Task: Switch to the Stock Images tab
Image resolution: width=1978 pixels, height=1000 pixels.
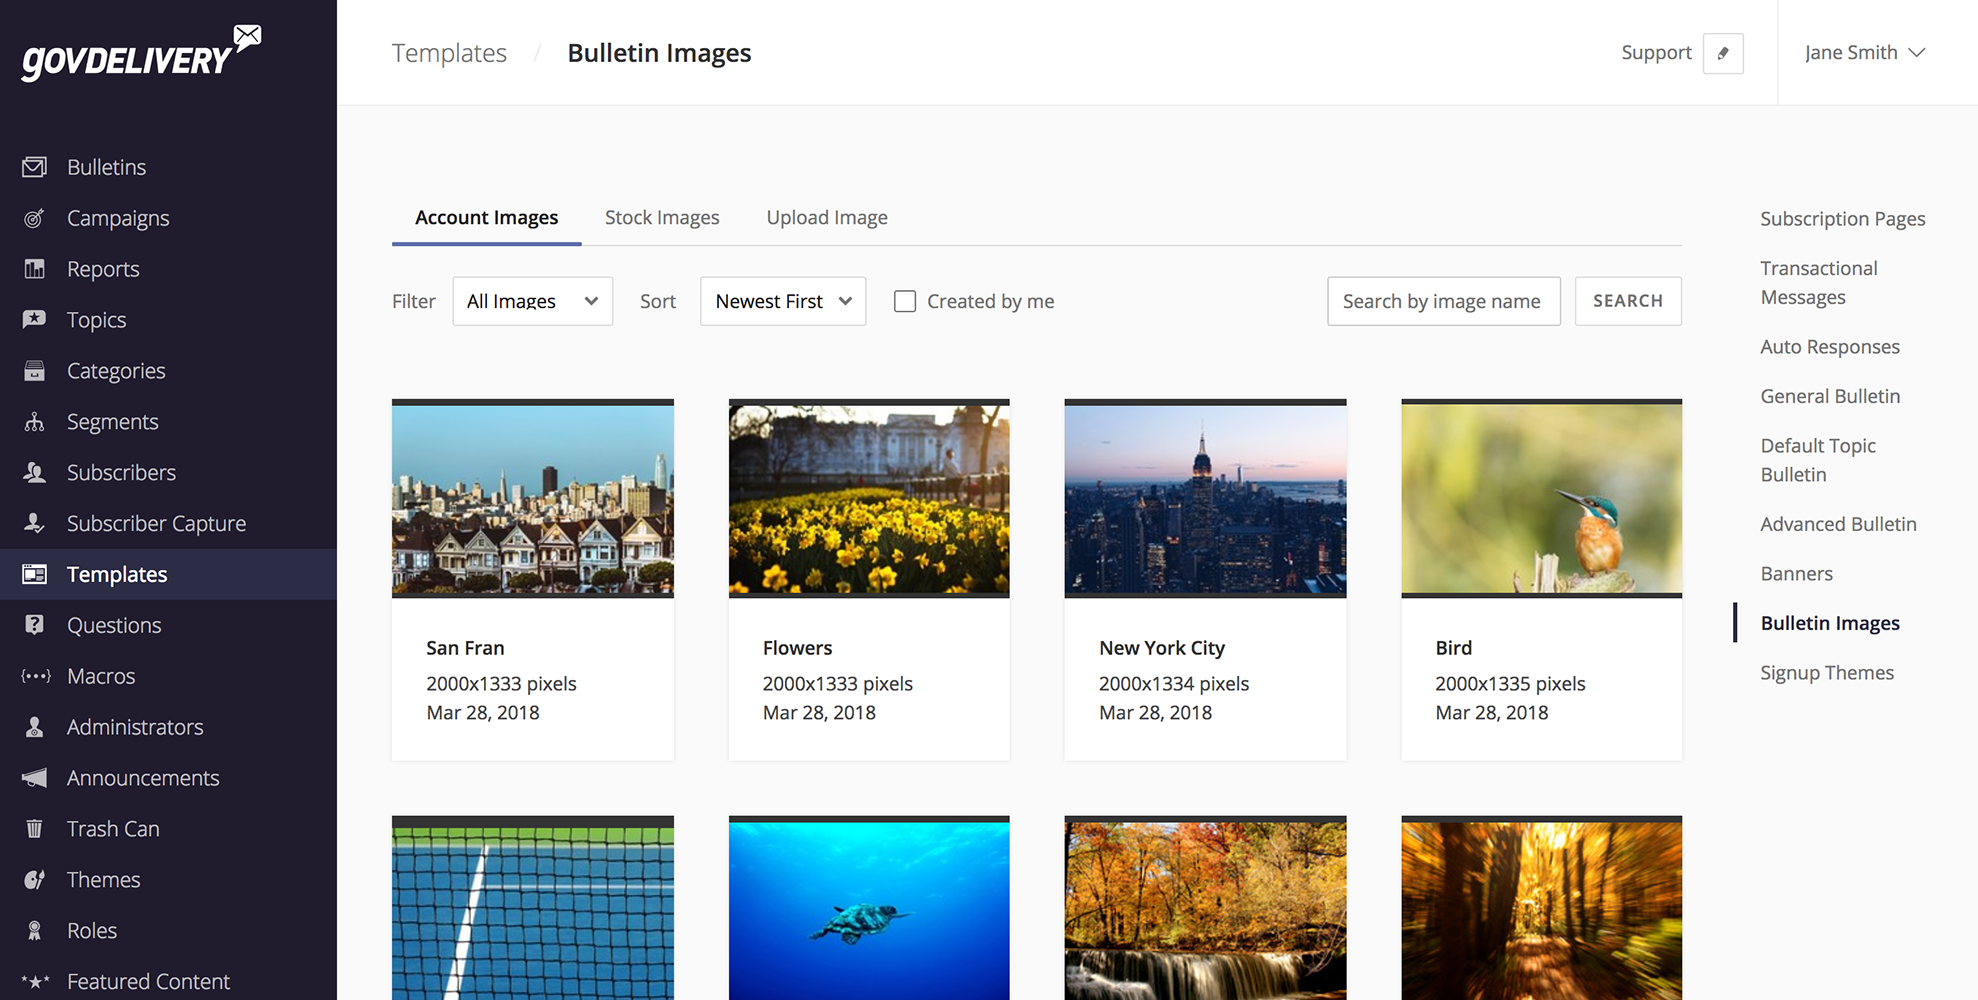Action: click(661, 217)
